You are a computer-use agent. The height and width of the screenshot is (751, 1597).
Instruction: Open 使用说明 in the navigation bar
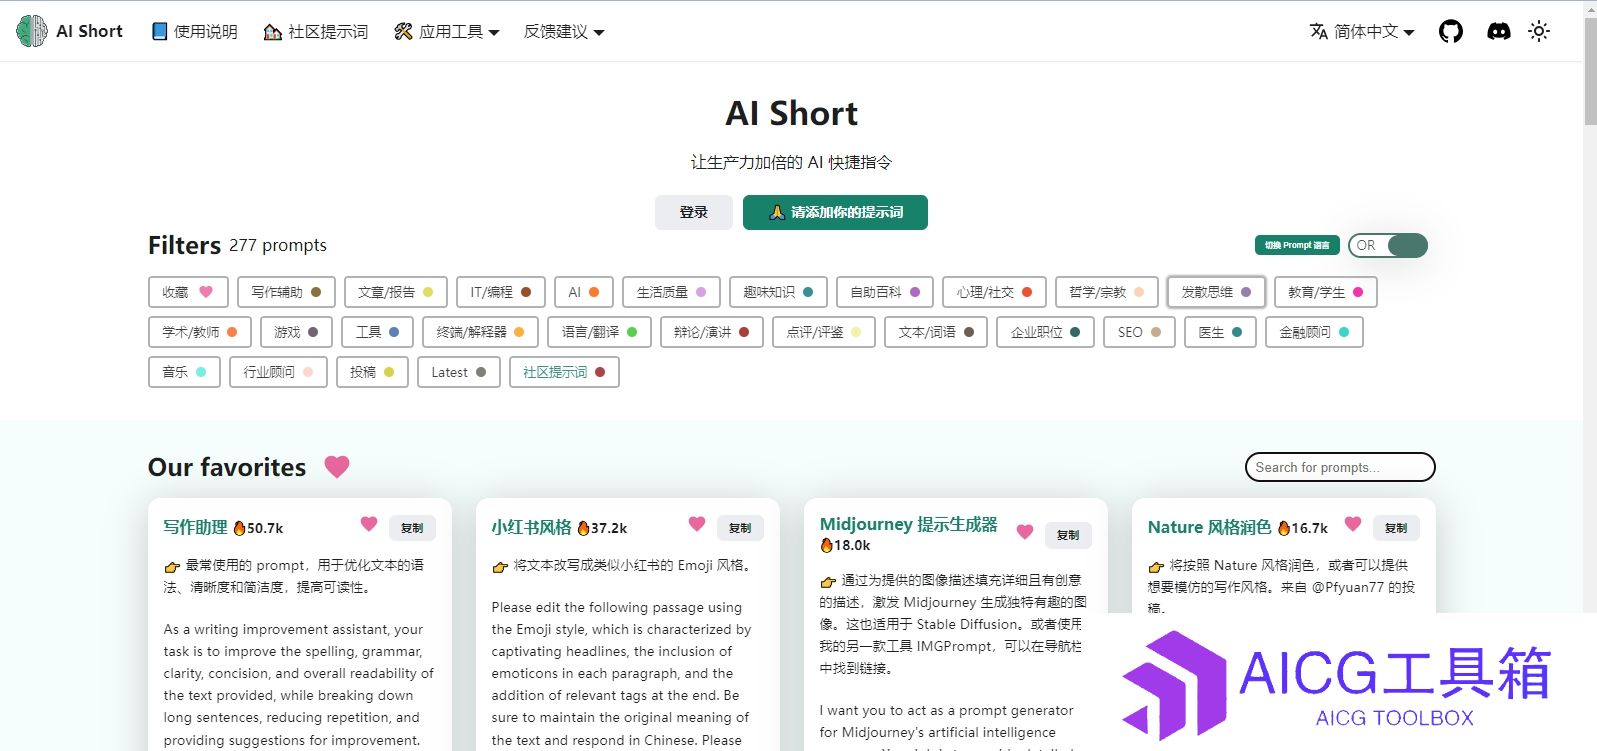point(194,31)
